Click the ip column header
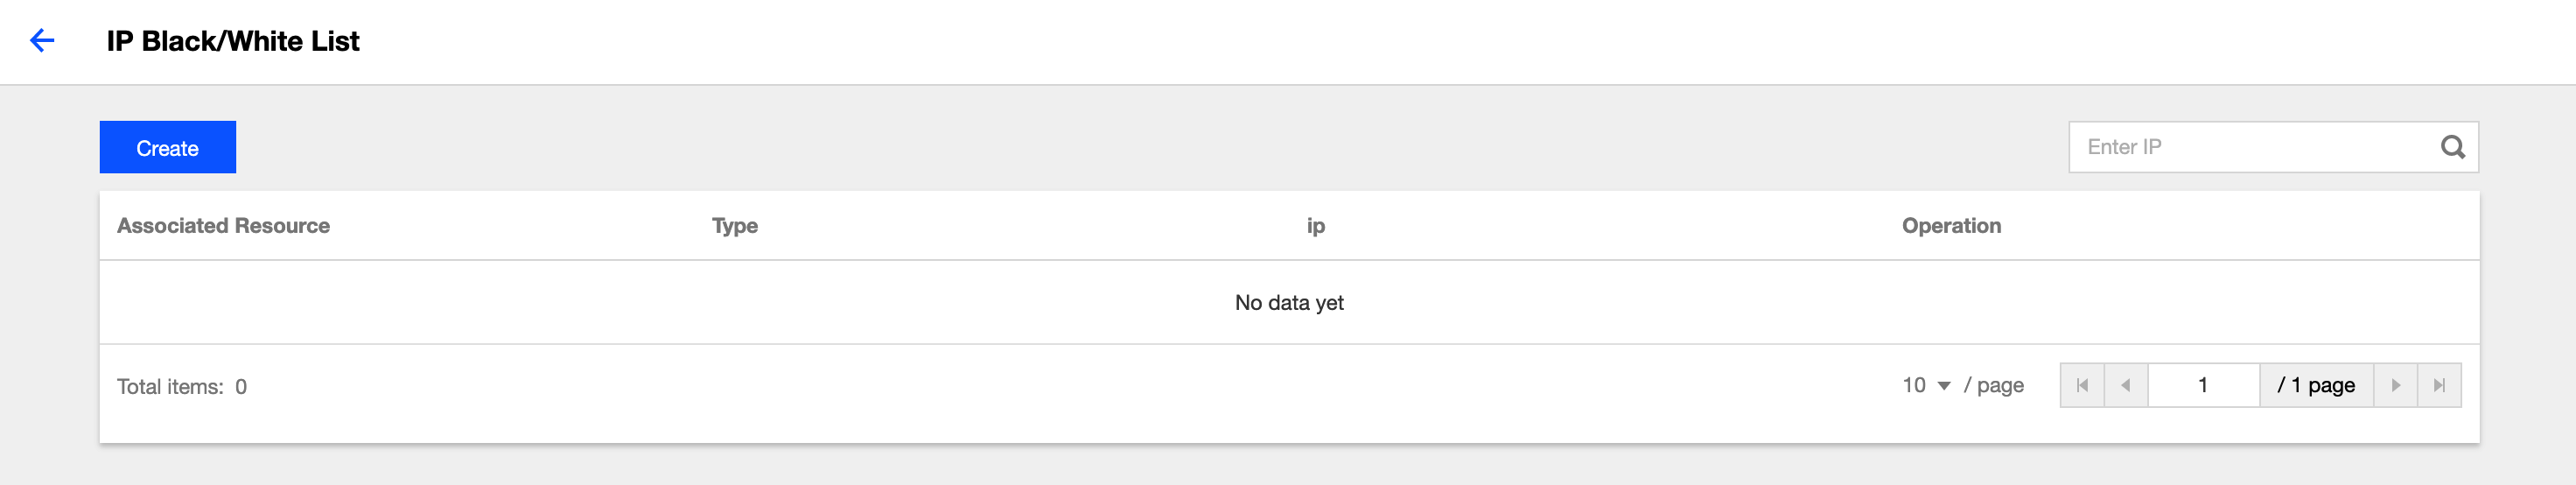The width and height of the screenshot is (2576, 485). [1316, 226]
